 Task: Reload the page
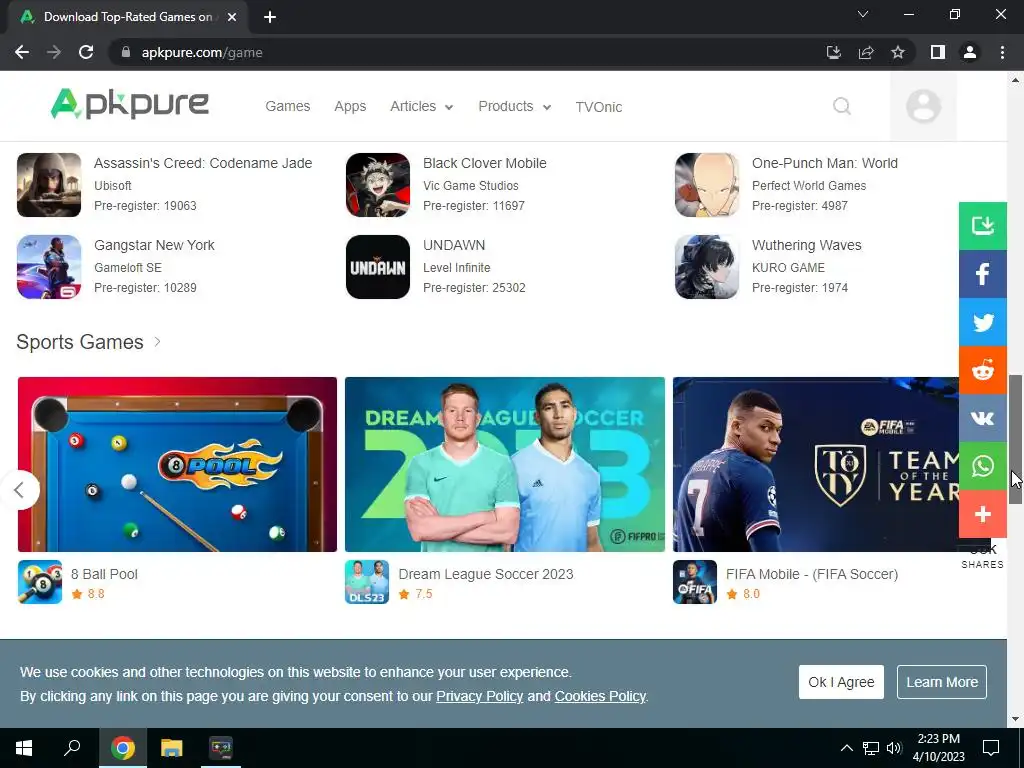tap(86, 52)
